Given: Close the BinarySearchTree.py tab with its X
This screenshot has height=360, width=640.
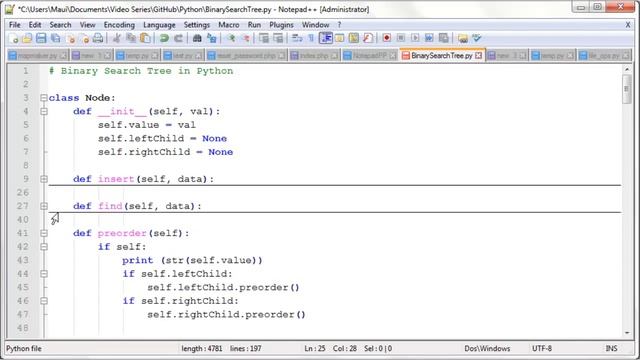Looking at the screenshot, I should tap(478, 56).
